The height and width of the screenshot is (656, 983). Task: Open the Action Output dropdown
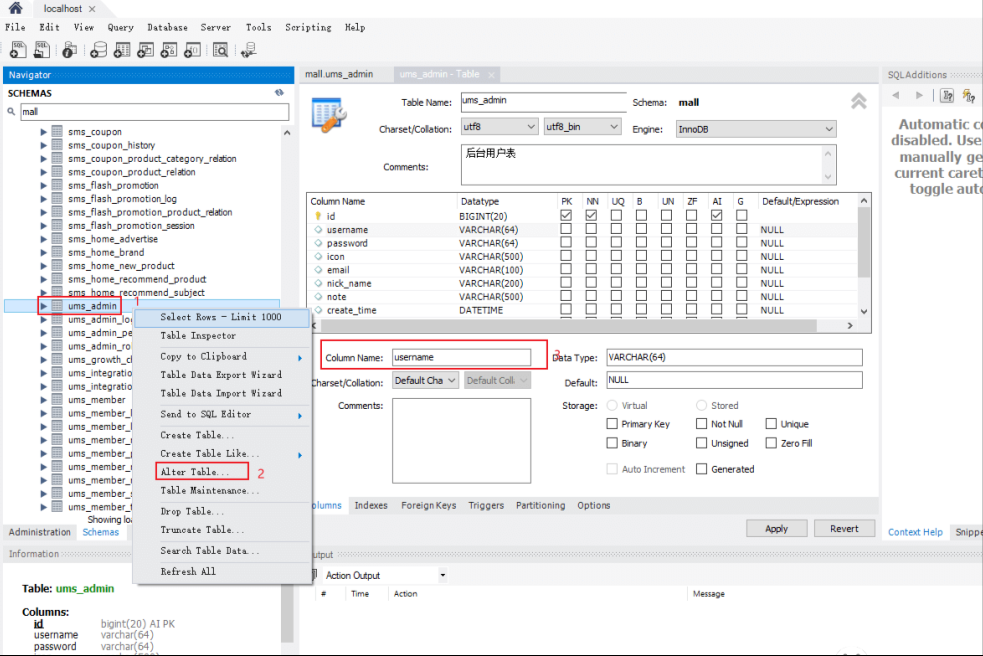coord(443,575)
